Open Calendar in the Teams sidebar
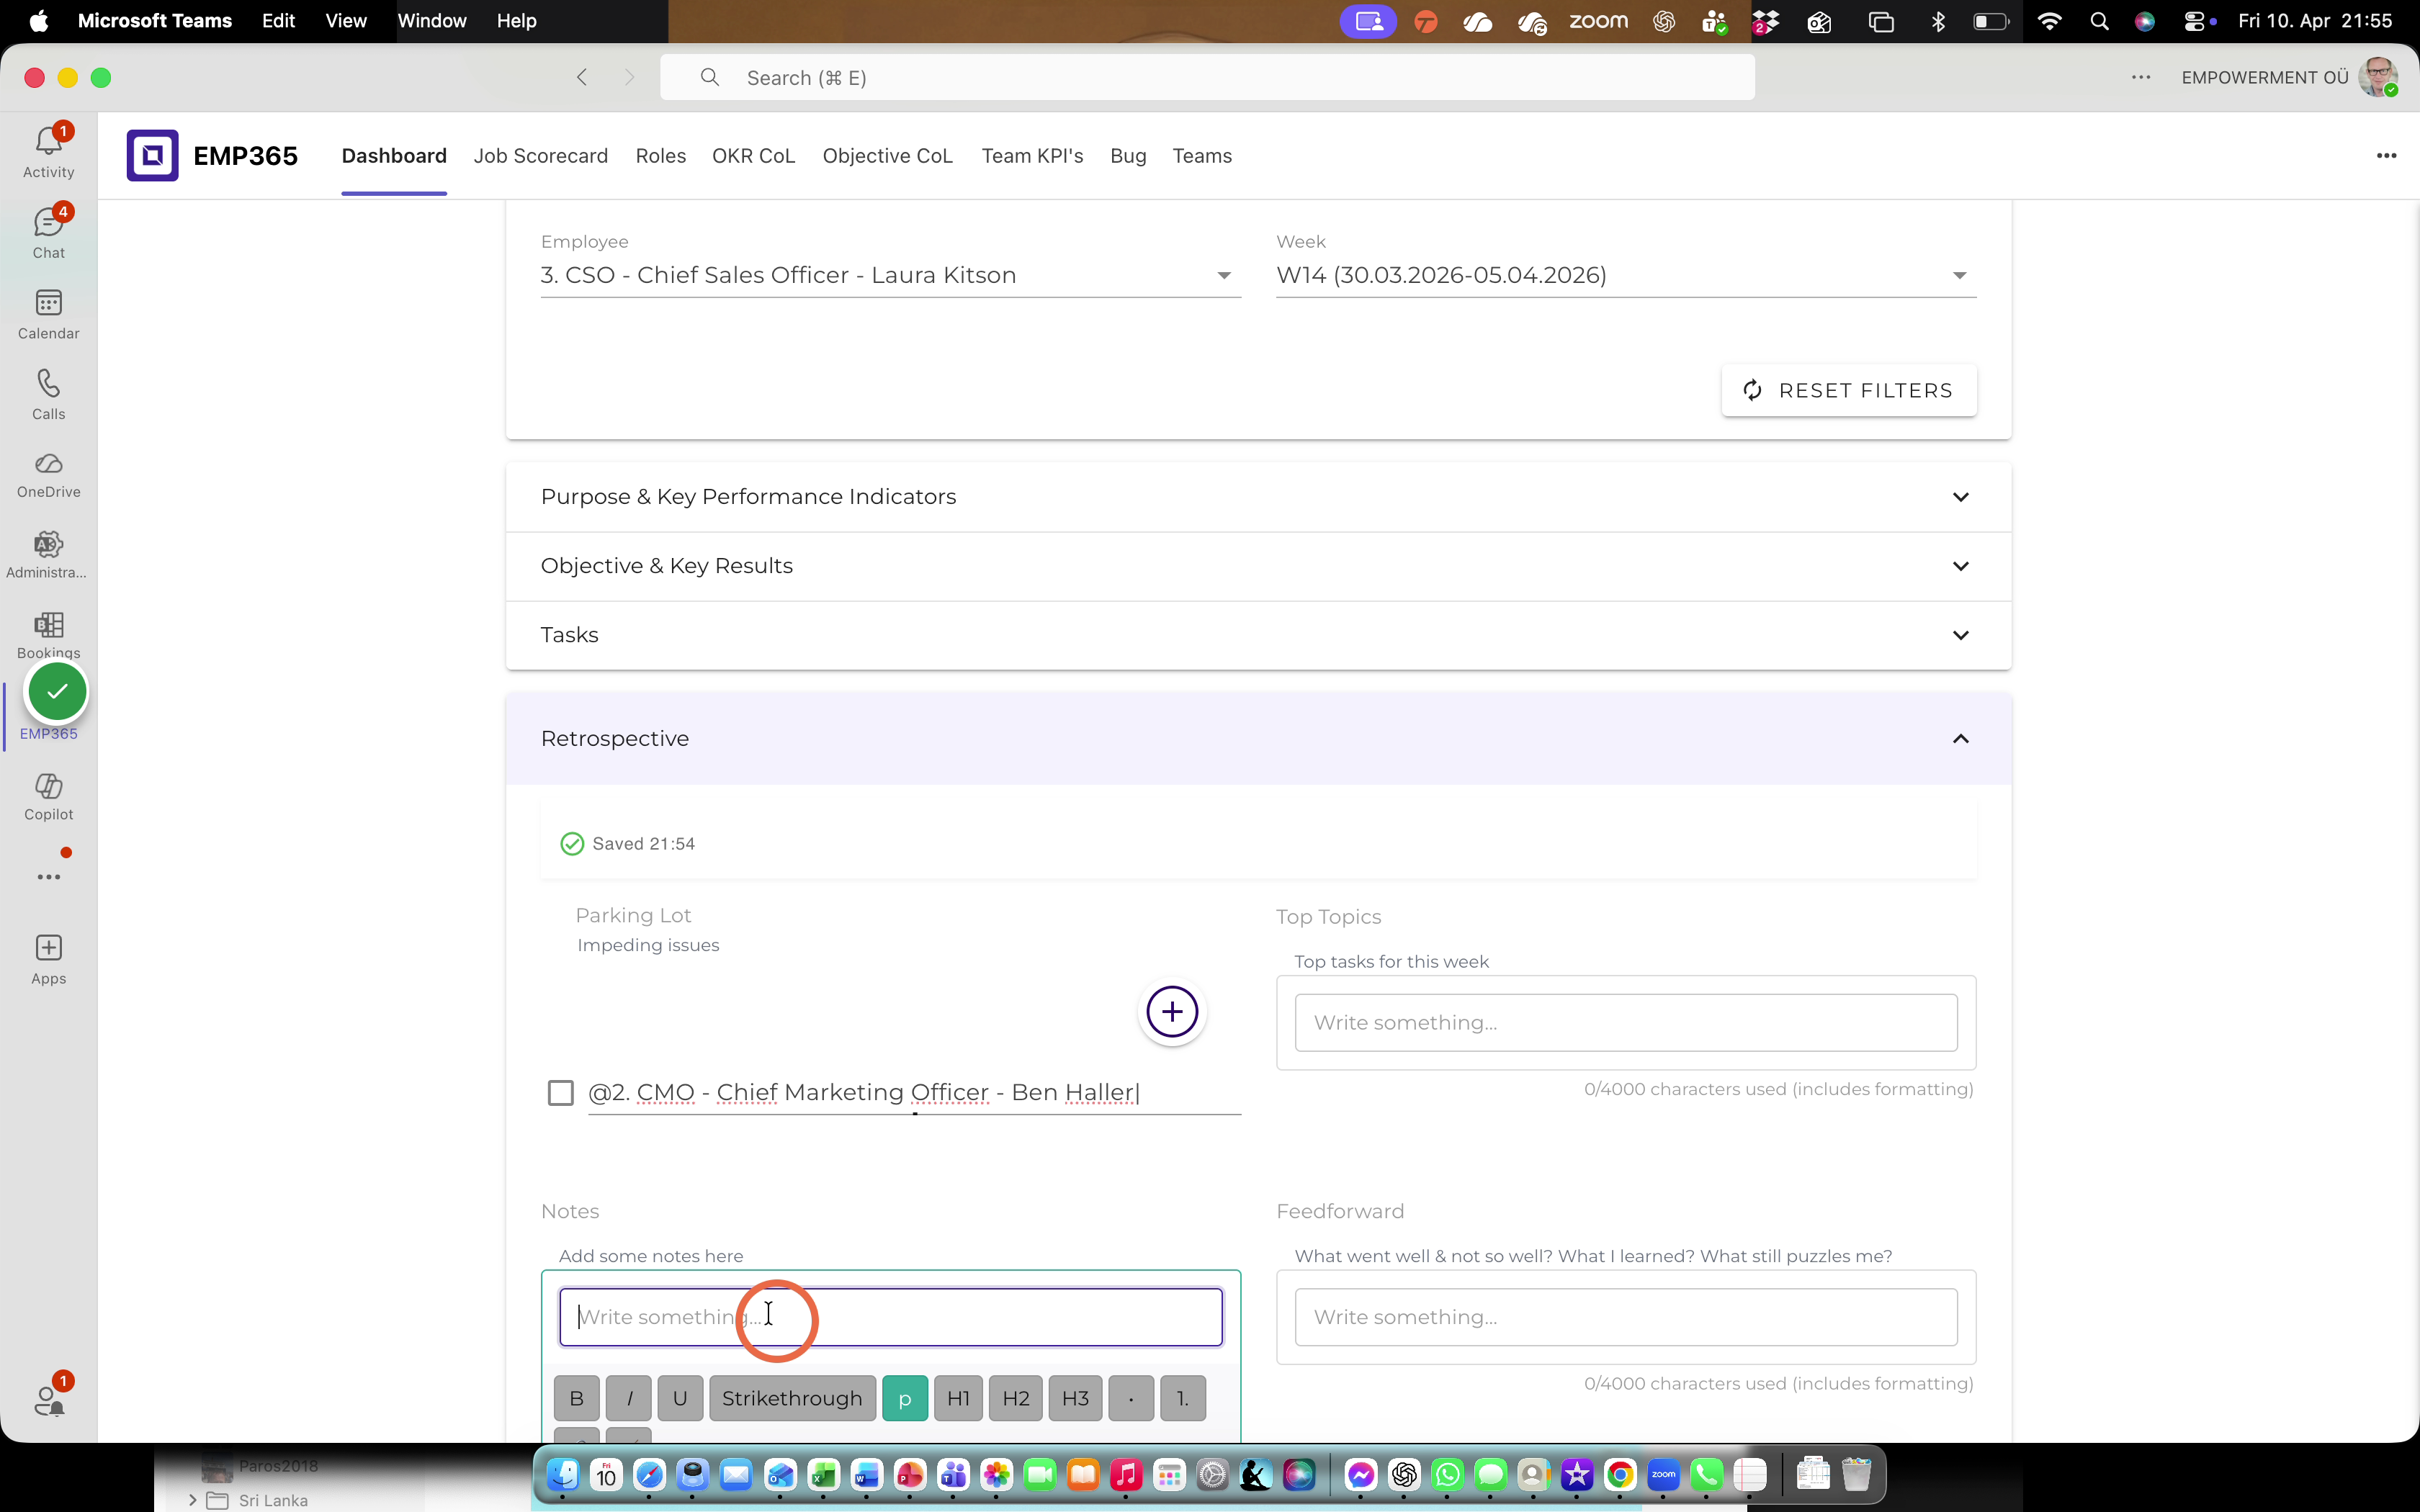 coord(48,314)
